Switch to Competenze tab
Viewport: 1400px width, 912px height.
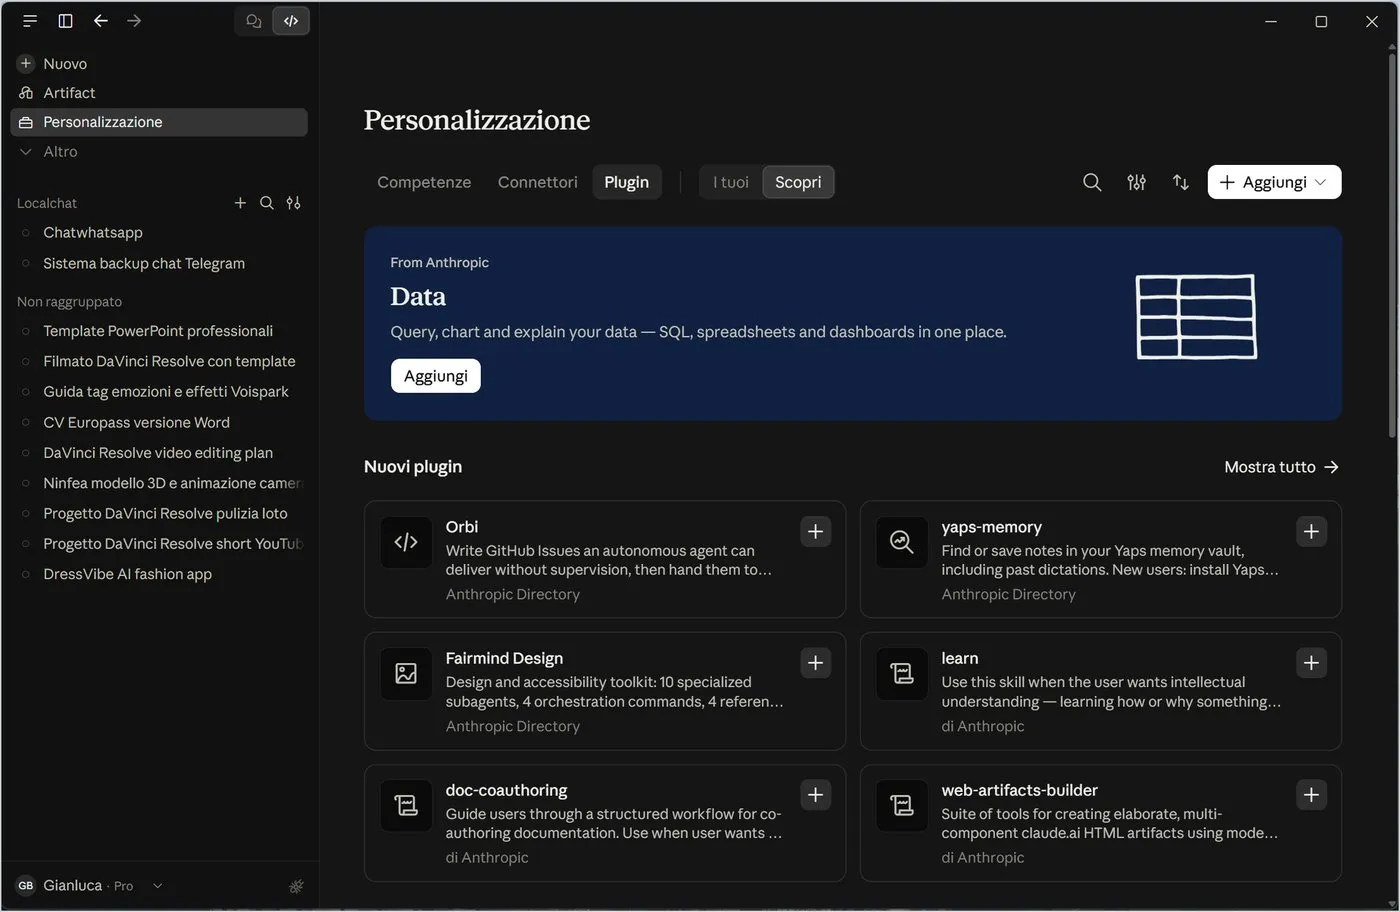424,182
